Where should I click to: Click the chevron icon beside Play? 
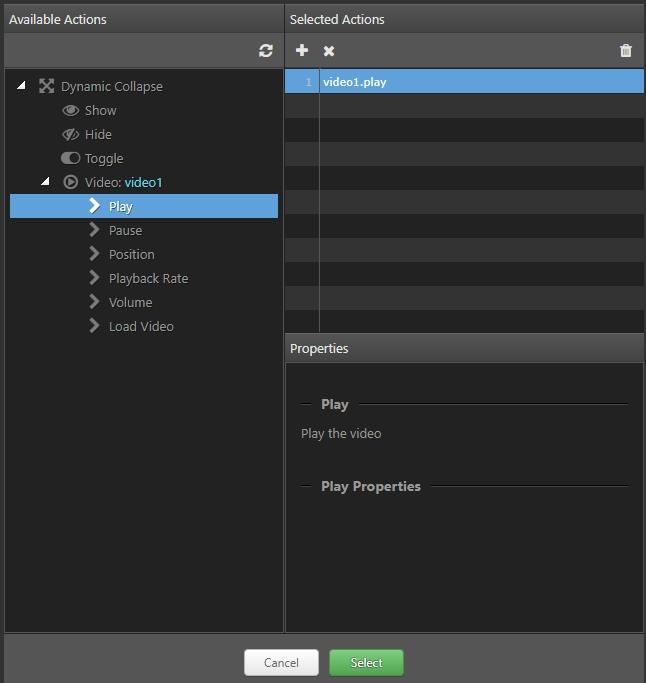(95, 206)
